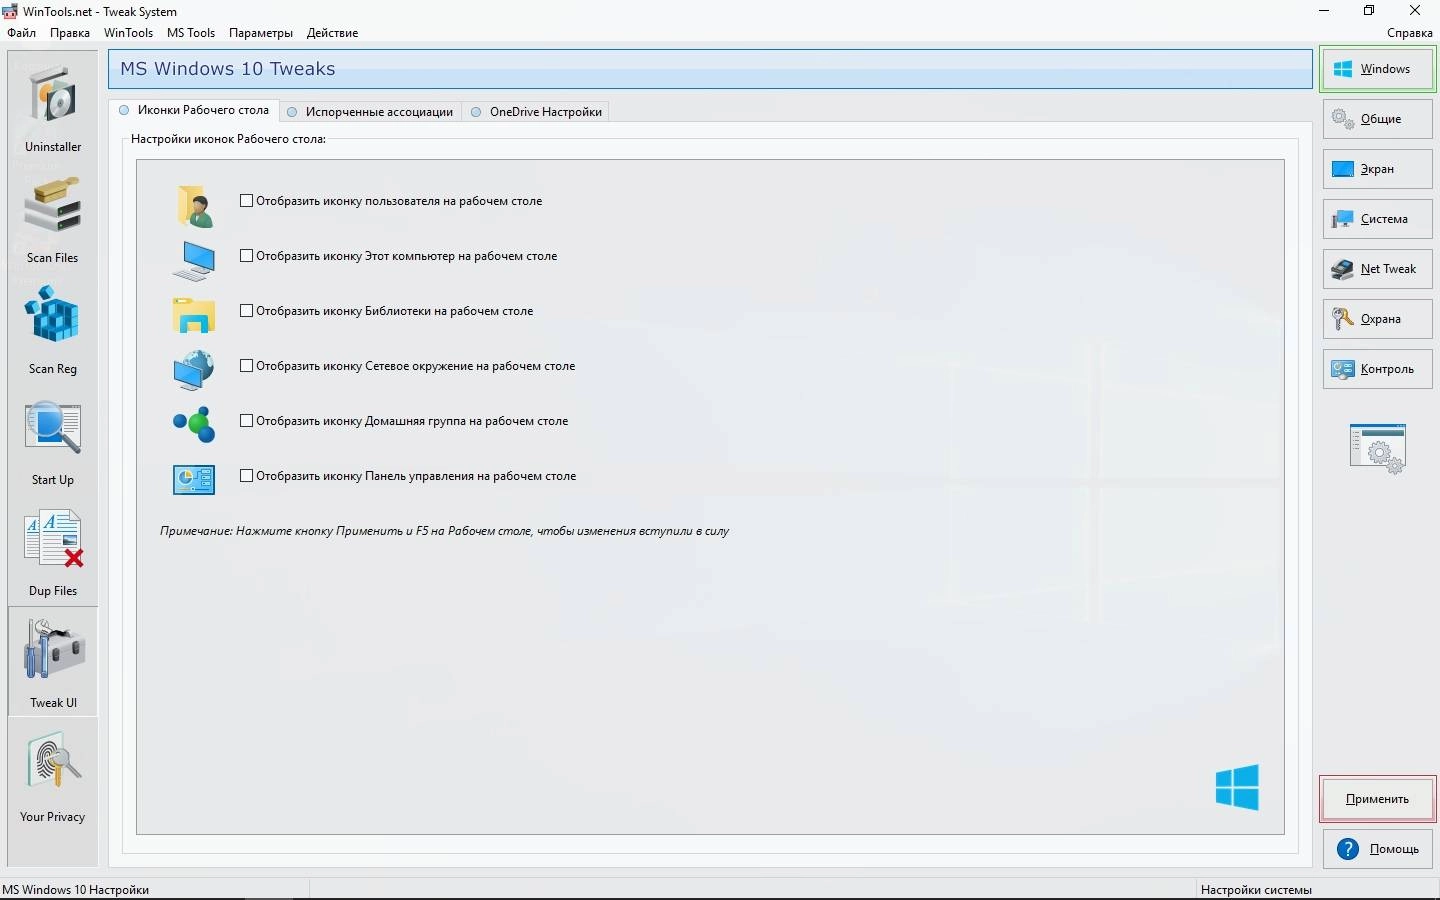Open the Net Tweak section

click(x=1377, y=269)
